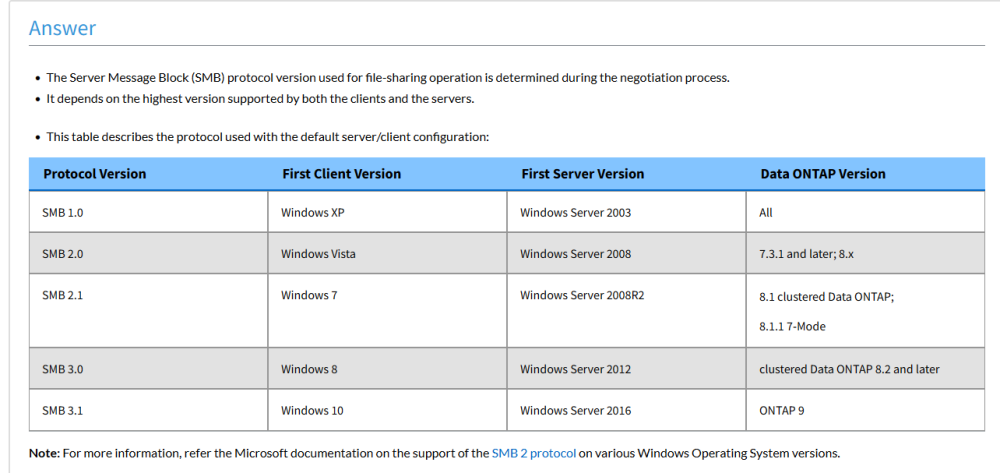Select the Protocol Version column header
Screen dimensions: 1000x473
(148, 174)
